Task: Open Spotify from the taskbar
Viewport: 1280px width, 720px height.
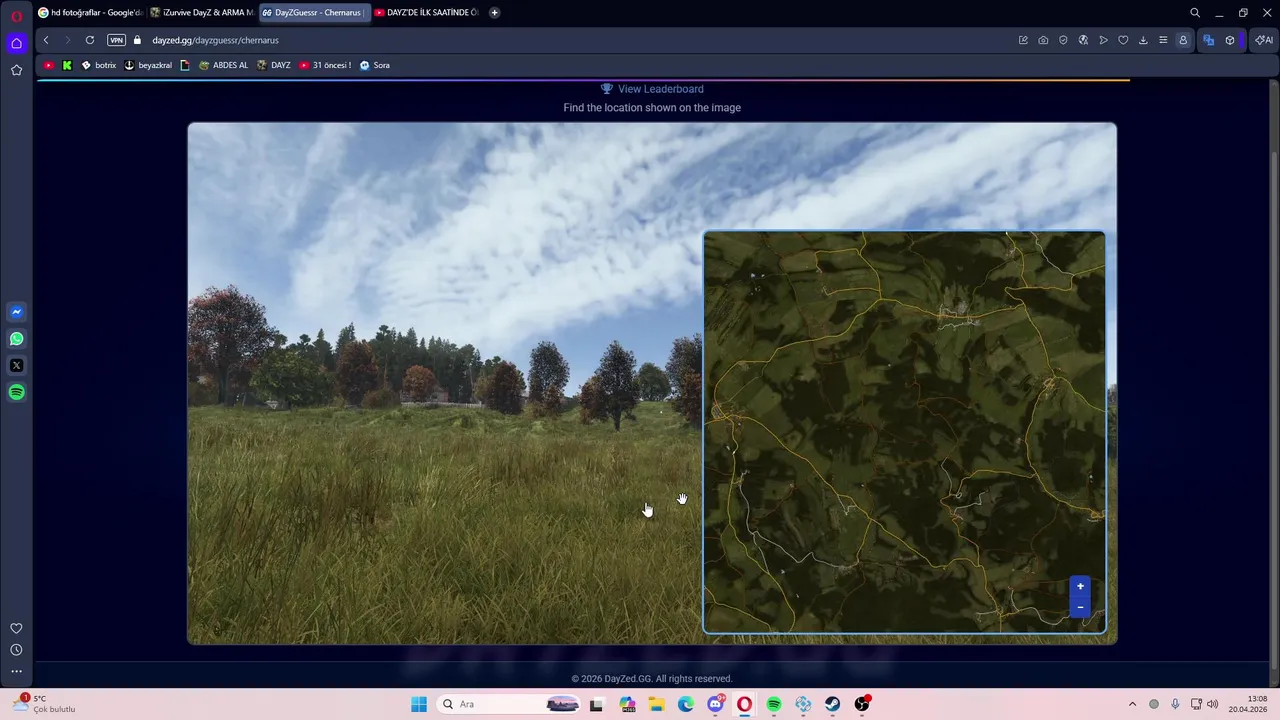Action: click(774, 704)
